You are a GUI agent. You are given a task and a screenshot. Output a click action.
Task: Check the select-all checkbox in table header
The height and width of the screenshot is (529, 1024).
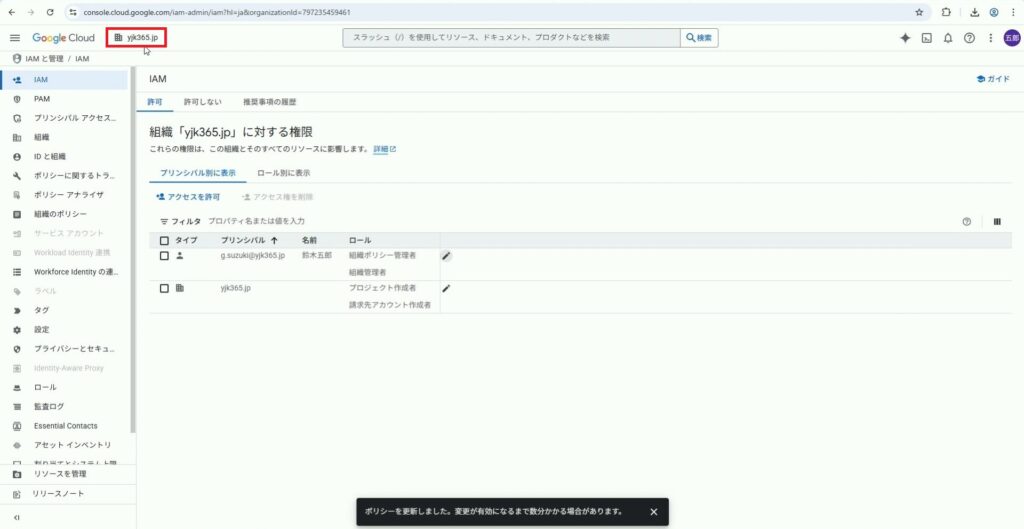(x=164, y=241)
